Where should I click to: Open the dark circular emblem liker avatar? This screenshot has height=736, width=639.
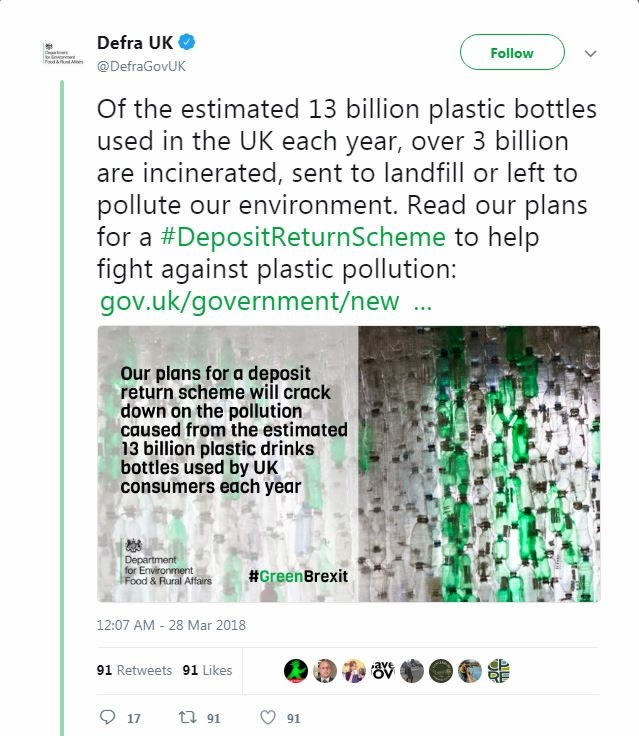pos(441,670)
